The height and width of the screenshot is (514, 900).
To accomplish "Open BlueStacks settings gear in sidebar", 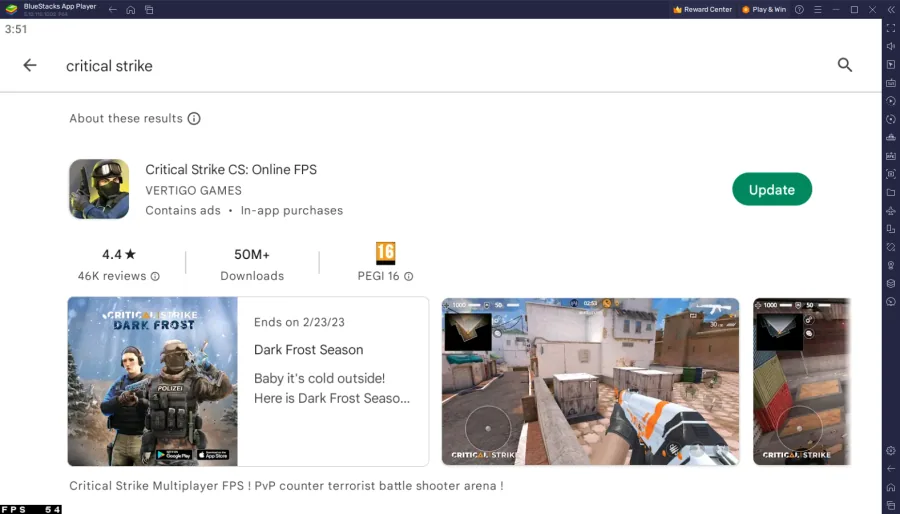I will (x=891, y=451).
